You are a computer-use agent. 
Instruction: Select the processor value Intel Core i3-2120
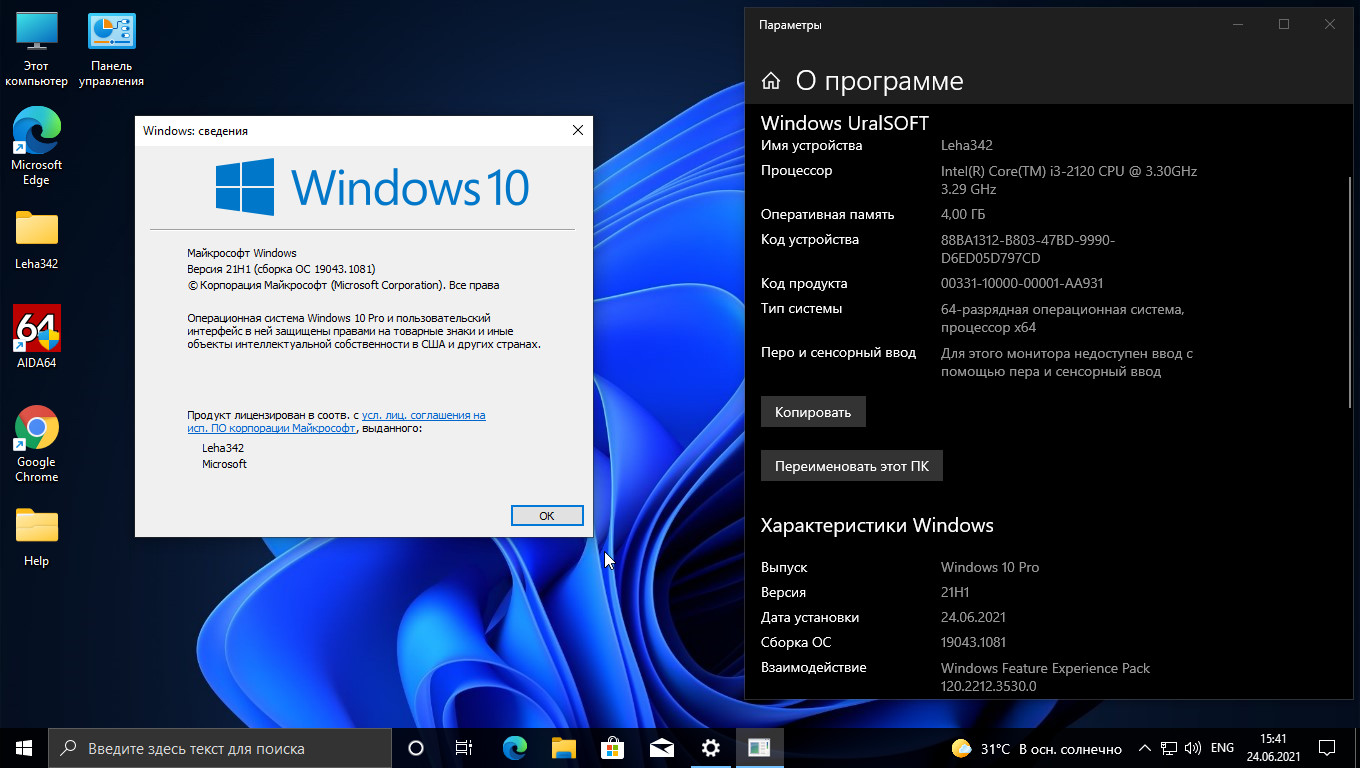[1069, 179]
